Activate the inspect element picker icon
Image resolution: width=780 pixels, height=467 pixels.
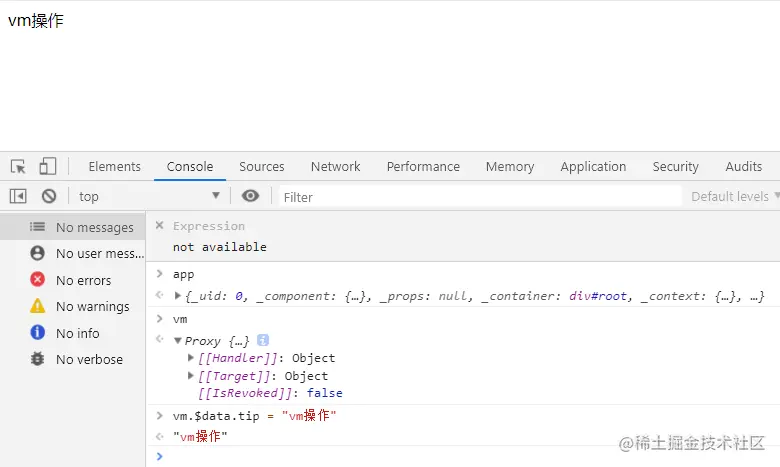point(18,167)
